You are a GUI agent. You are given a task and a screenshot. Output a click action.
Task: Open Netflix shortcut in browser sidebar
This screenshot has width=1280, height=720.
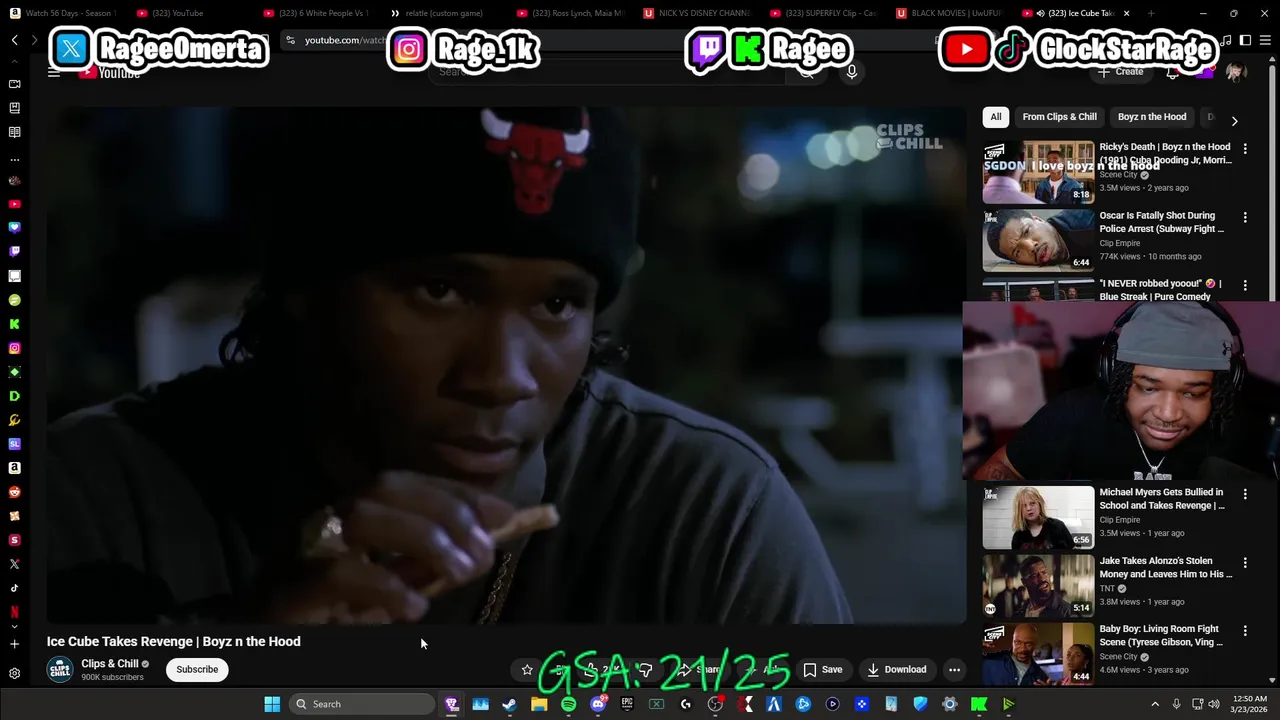(14, 612)
